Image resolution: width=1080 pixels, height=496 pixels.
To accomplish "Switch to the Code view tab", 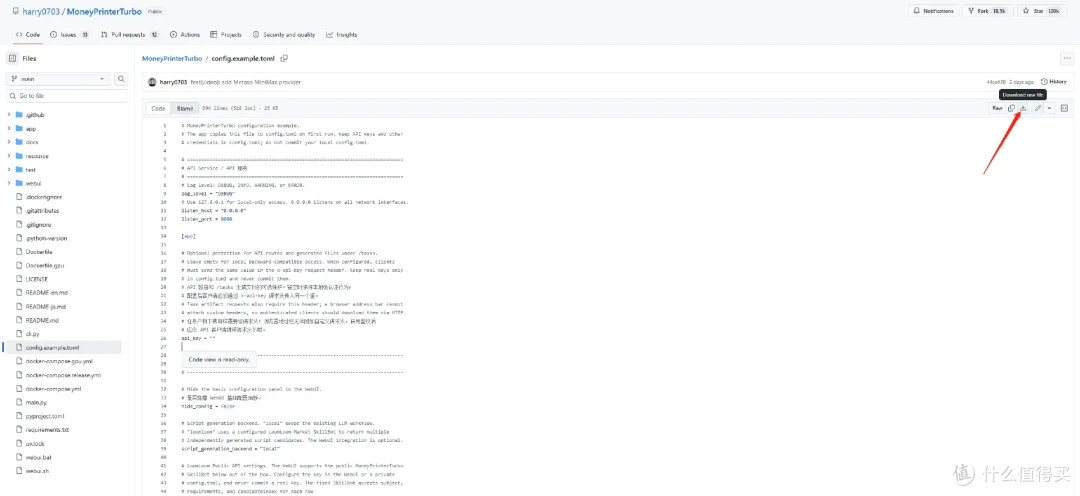I will point(158,108).
